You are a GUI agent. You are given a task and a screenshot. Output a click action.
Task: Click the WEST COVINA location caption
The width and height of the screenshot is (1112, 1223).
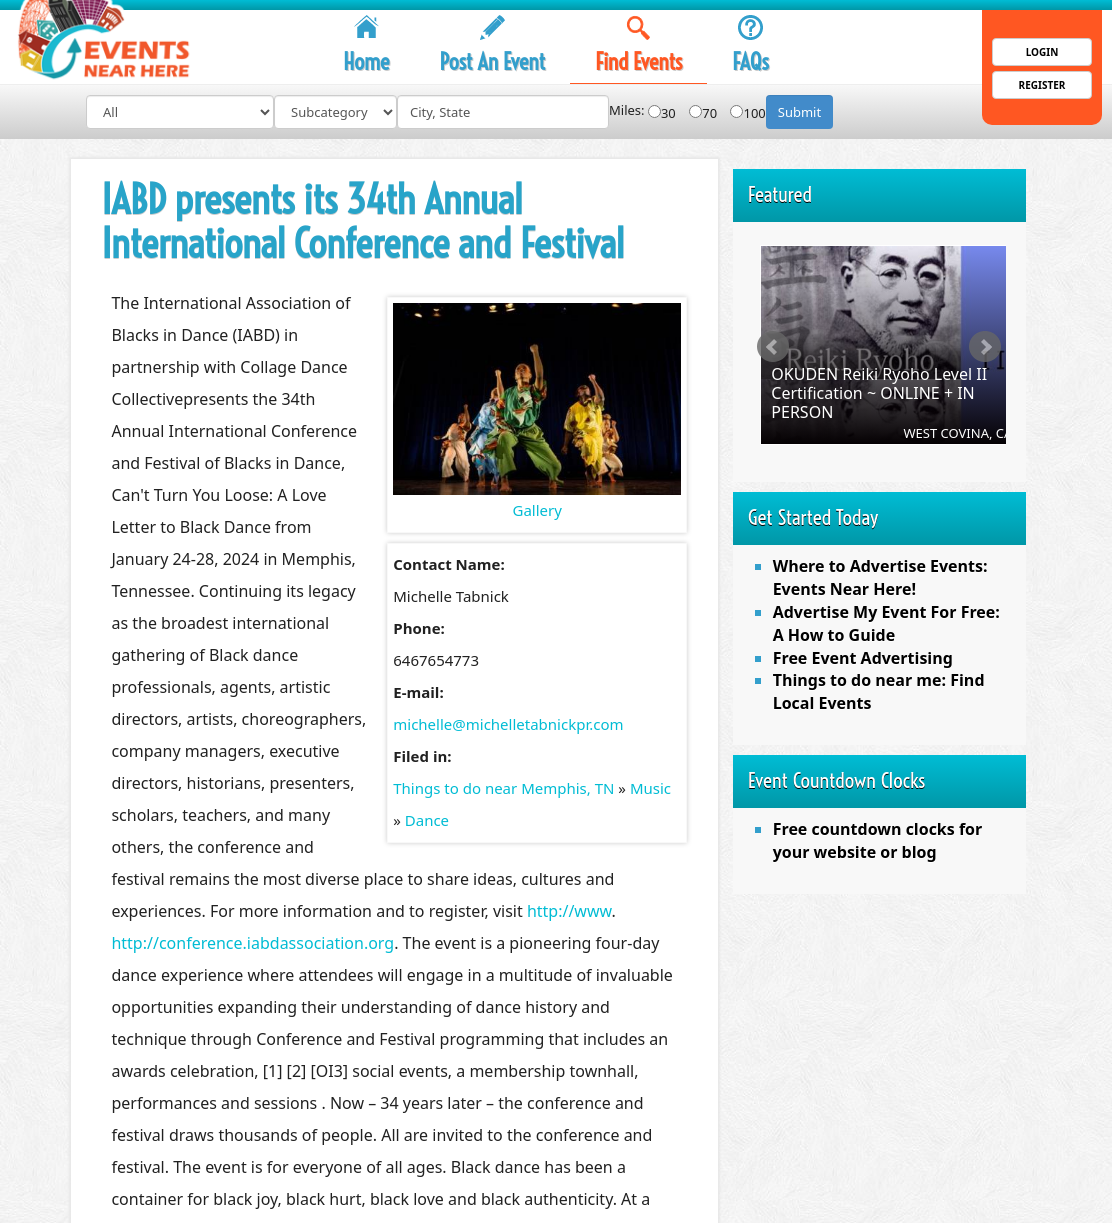pos(954,433)
